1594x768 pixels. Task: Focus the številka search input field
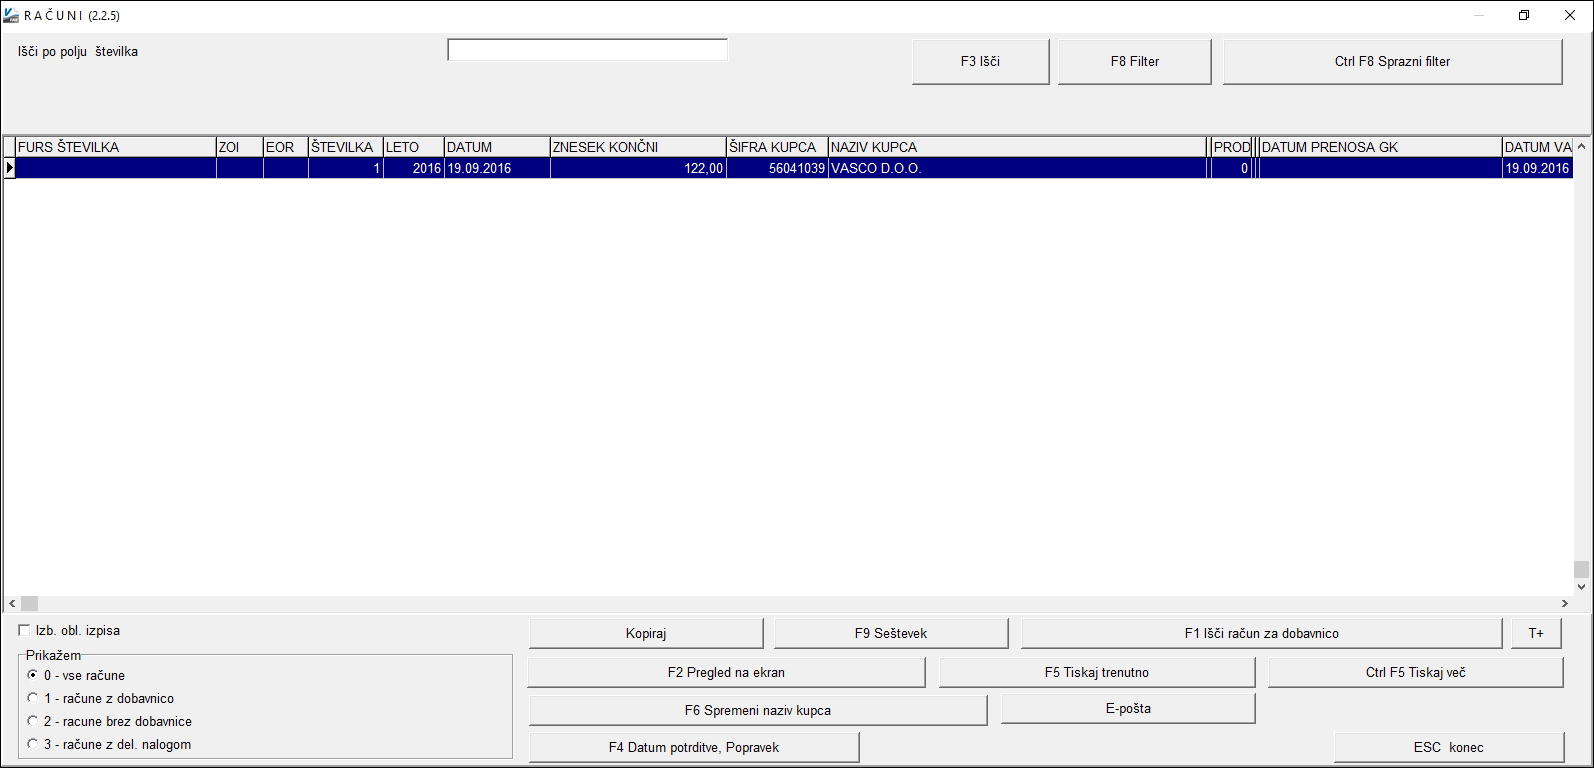pyautogui.click(x=587, y=50)
